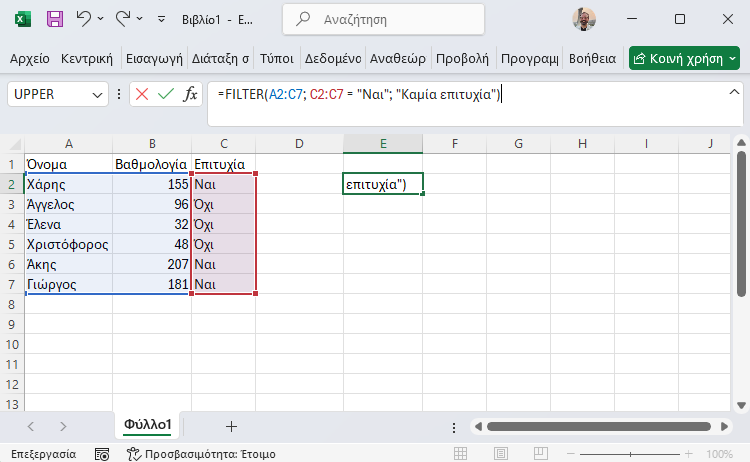The image size is (750, 462).
Task: Add a new sheet with plus button
Action: 231,426
